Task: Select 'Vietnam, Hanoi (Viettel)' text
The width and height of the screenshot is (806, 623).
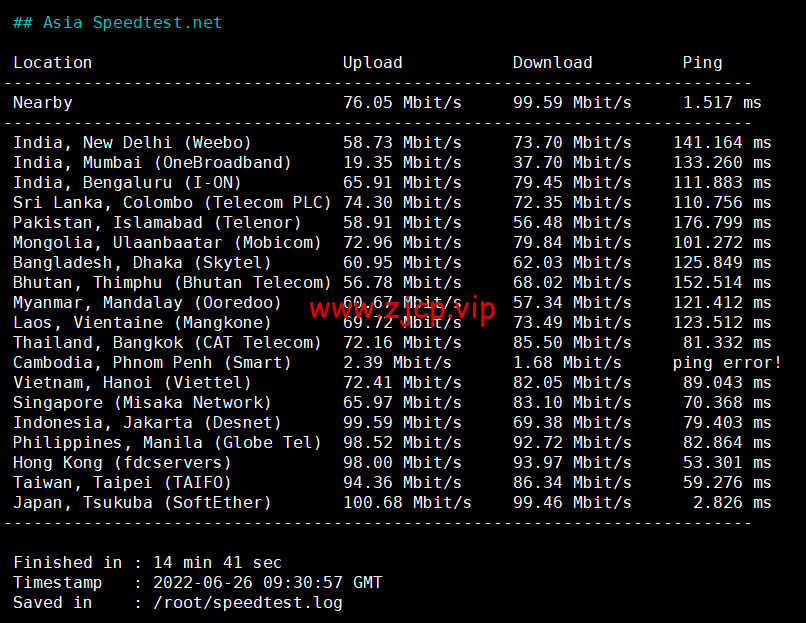Action: point(132,383)
